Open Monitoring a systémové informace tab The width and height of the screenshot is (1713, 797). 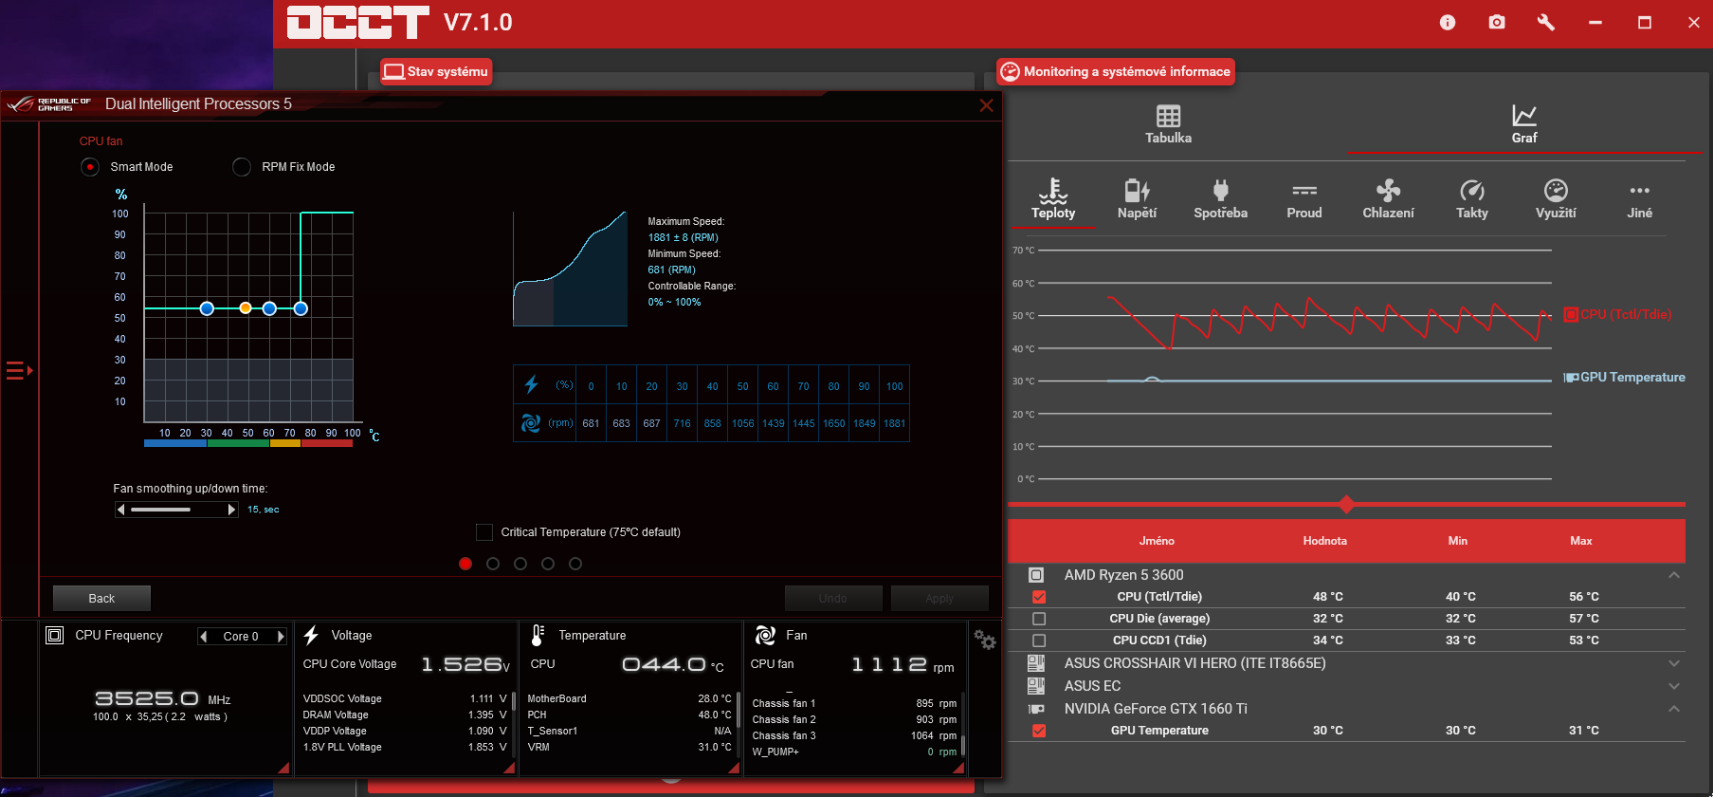point(1116,71)
